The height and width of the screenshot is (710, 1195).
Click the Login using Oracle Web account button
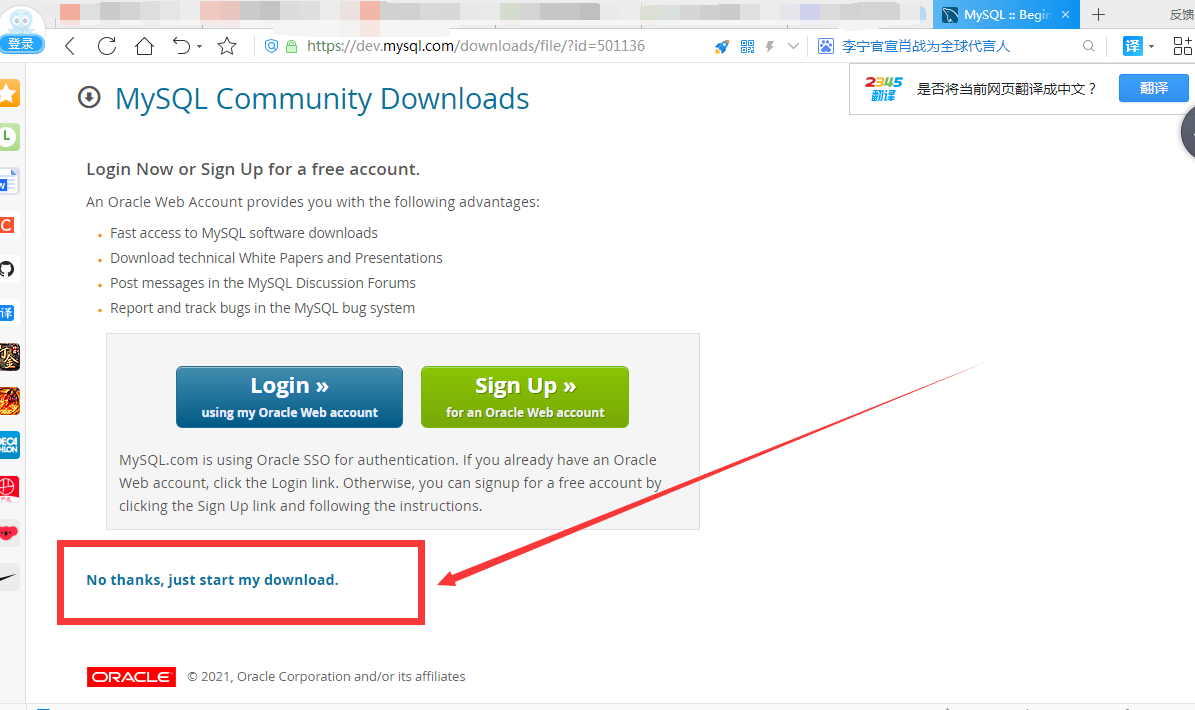[290, 397]
